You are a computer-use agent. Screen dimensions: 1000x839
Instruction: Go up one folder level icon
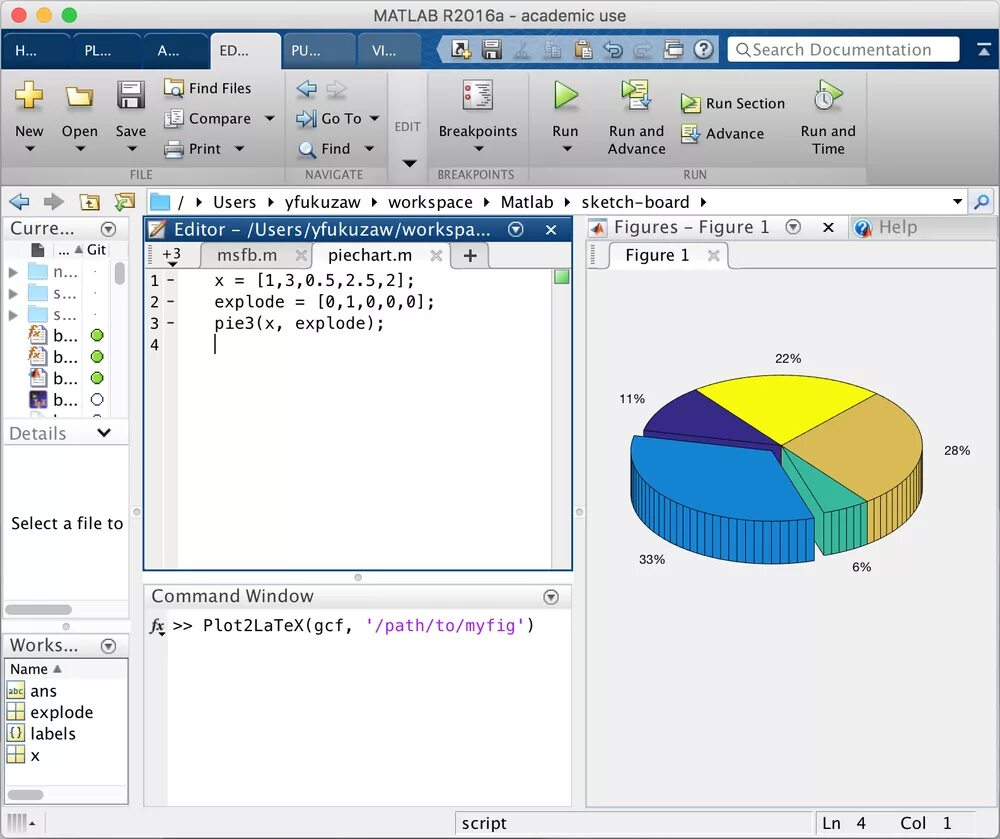(89, 202)
